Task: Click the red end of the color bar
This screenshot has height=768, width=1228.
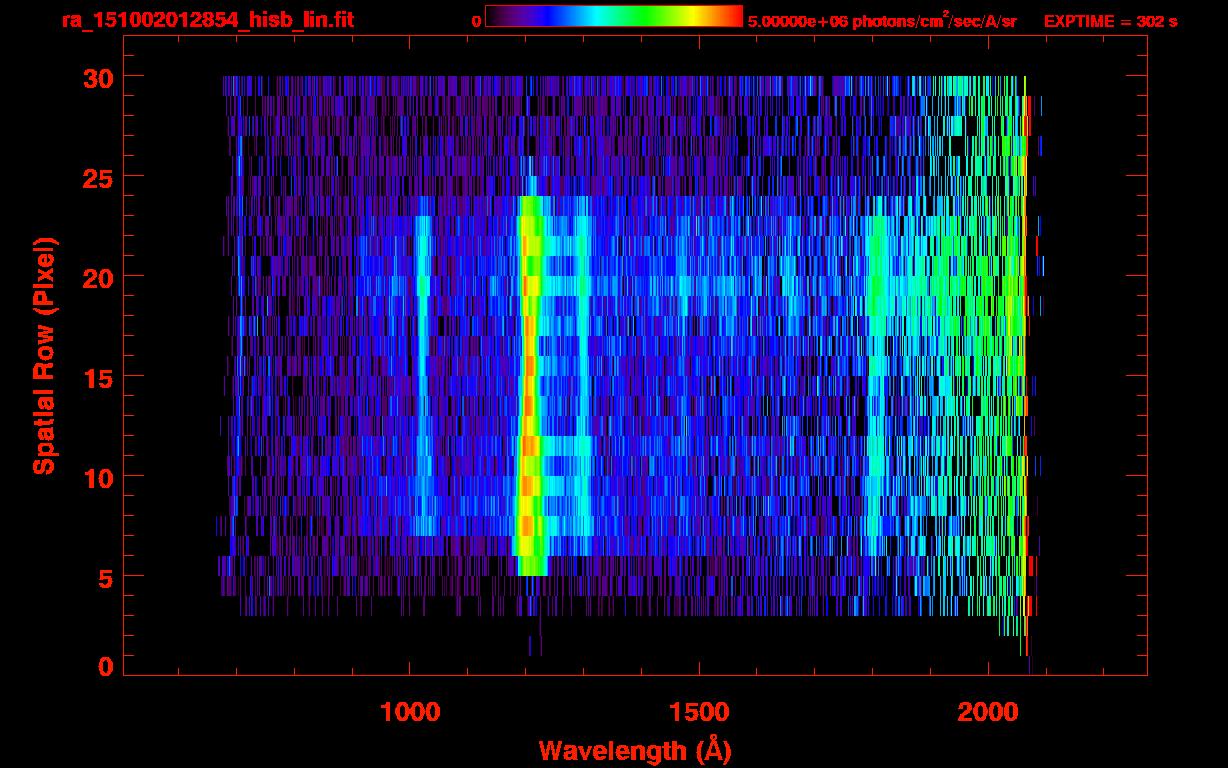Action: [x=730, y=16]
